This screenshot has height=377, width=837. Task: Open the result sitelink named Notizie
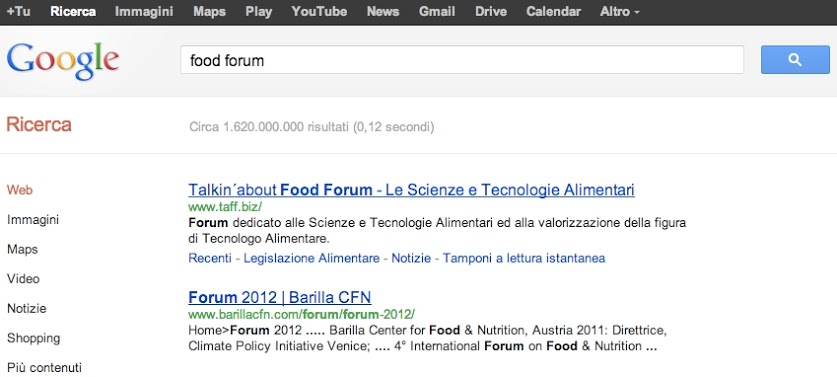pyautogui.click(x=411, y=258)
